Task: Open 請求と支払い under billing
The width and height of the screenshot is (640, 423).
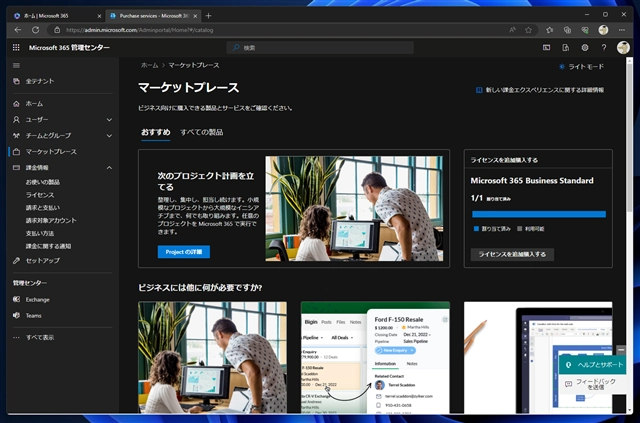Action: (x=43, y=208)
